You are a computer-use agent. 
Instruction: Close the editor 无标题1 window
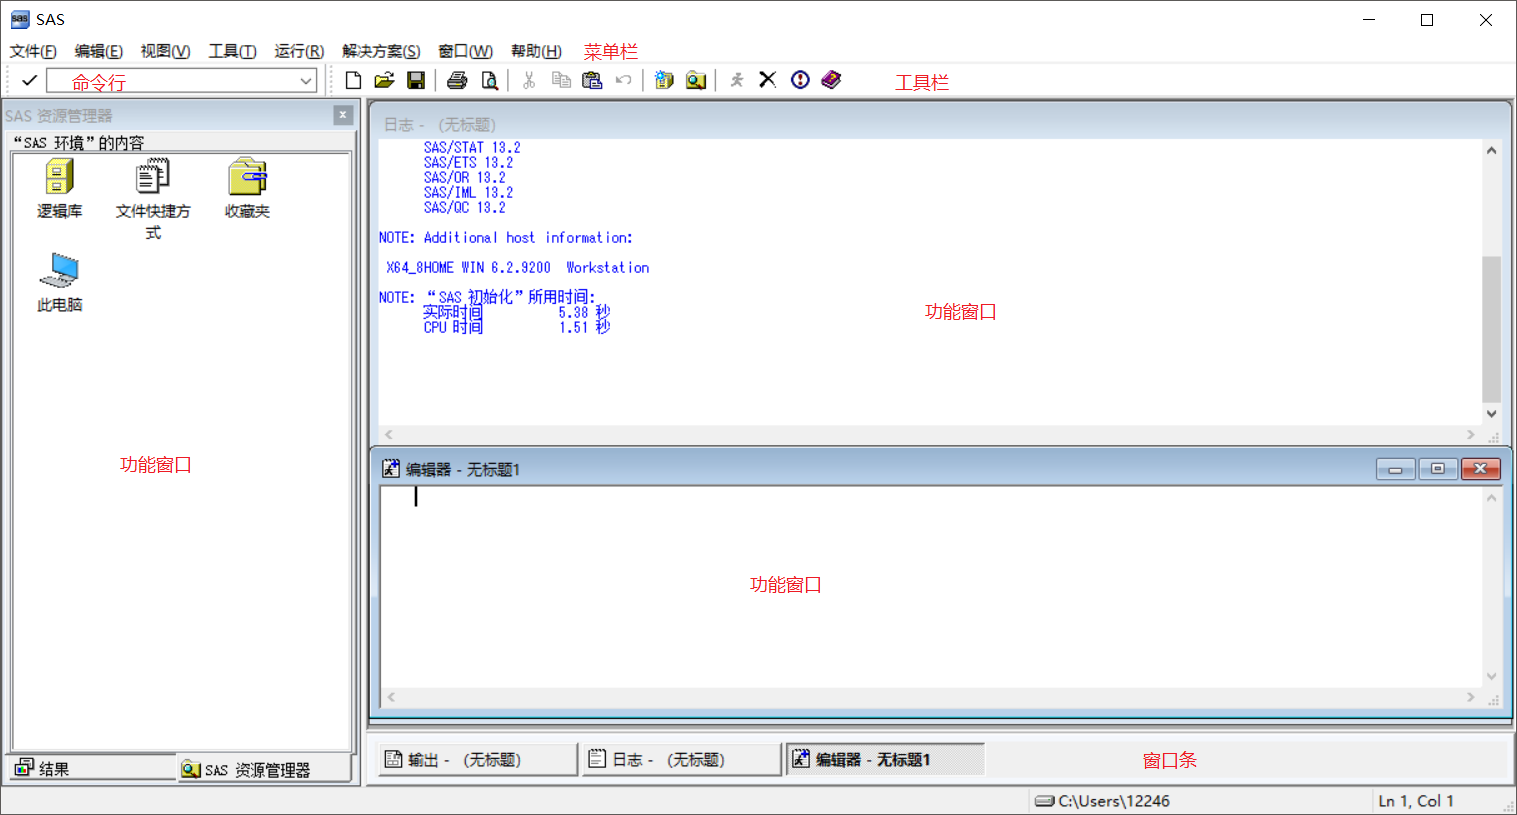point(1481,469)
